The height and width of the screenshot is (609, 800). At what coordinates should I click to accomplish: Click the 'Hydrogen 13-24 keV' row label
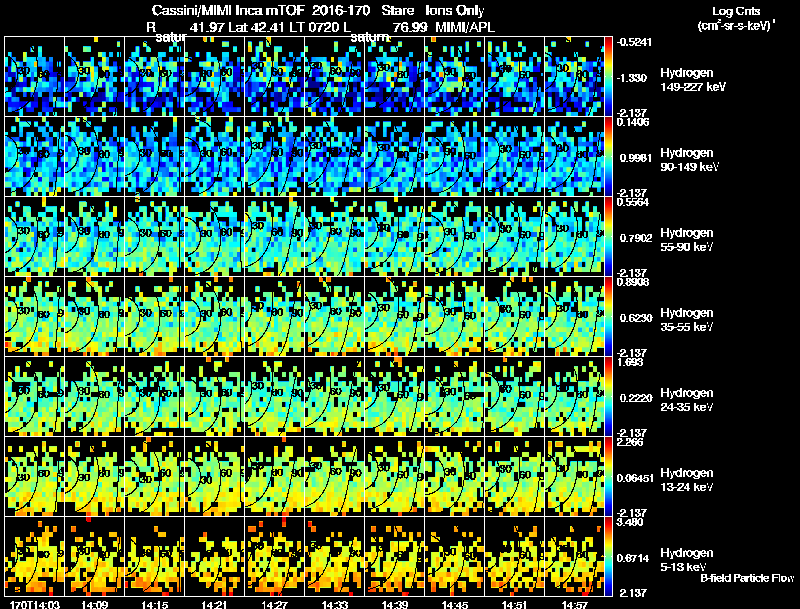(687, 480)
